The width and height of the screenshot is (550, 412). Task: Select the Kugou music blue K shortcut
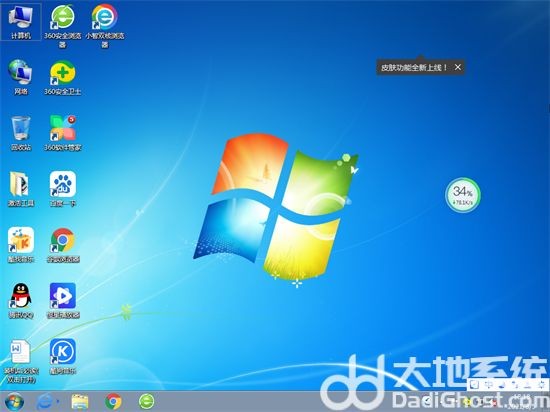pos(63,356)
